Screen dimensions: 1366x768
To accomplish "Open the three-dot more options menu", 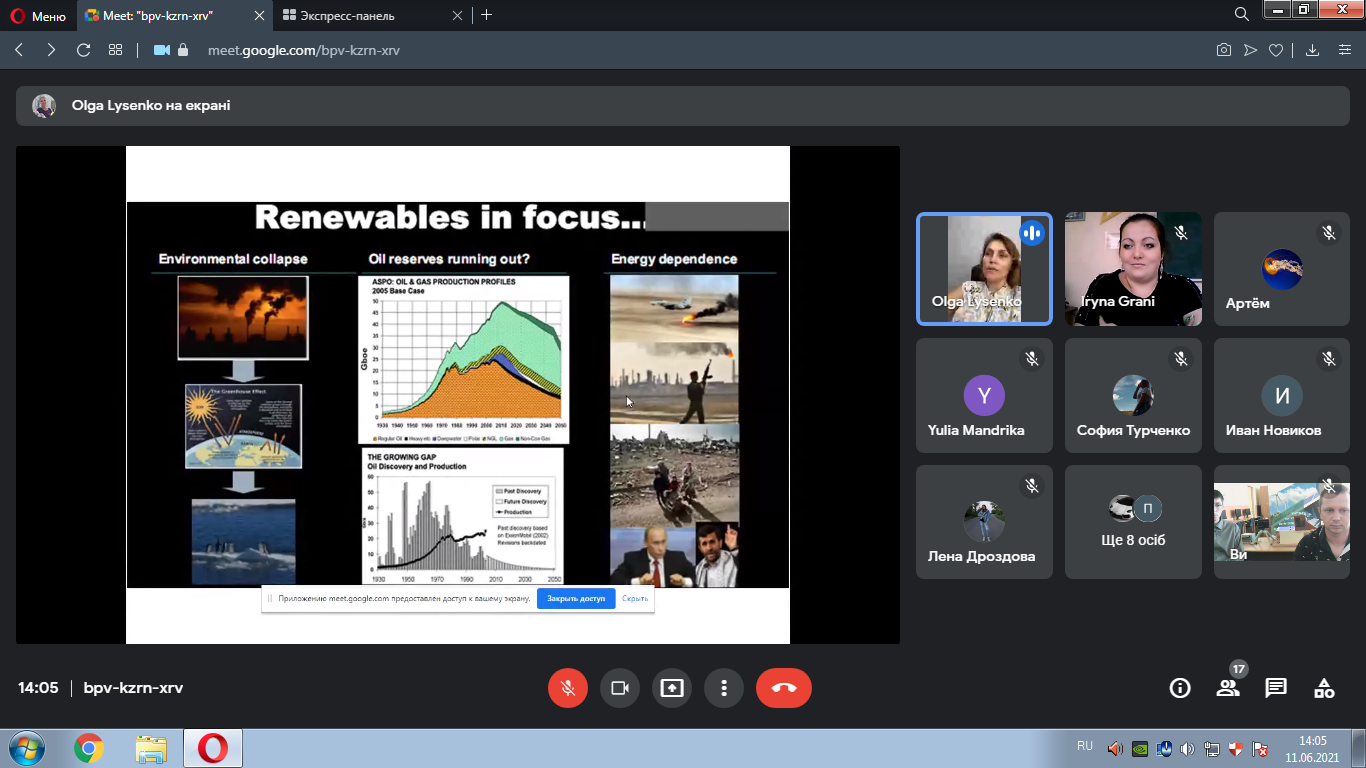I will pyautogui.click(x=723, y=688).
